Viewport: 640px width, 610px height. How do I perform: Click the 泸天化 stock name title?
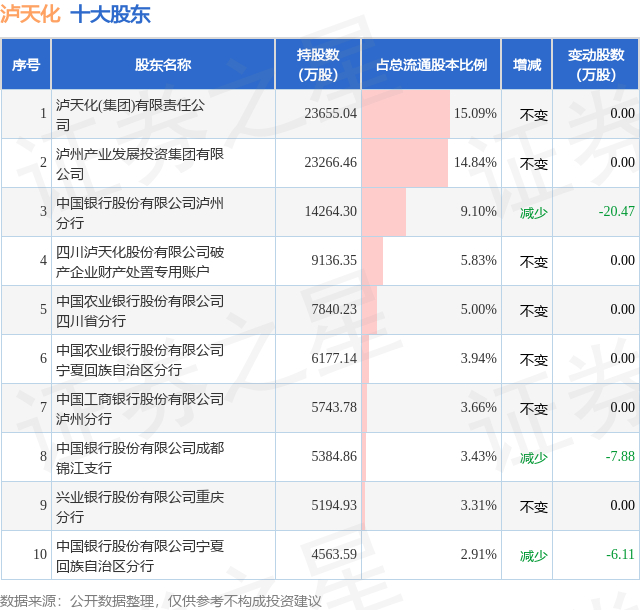pyautogui.click(x=31, y=15)
